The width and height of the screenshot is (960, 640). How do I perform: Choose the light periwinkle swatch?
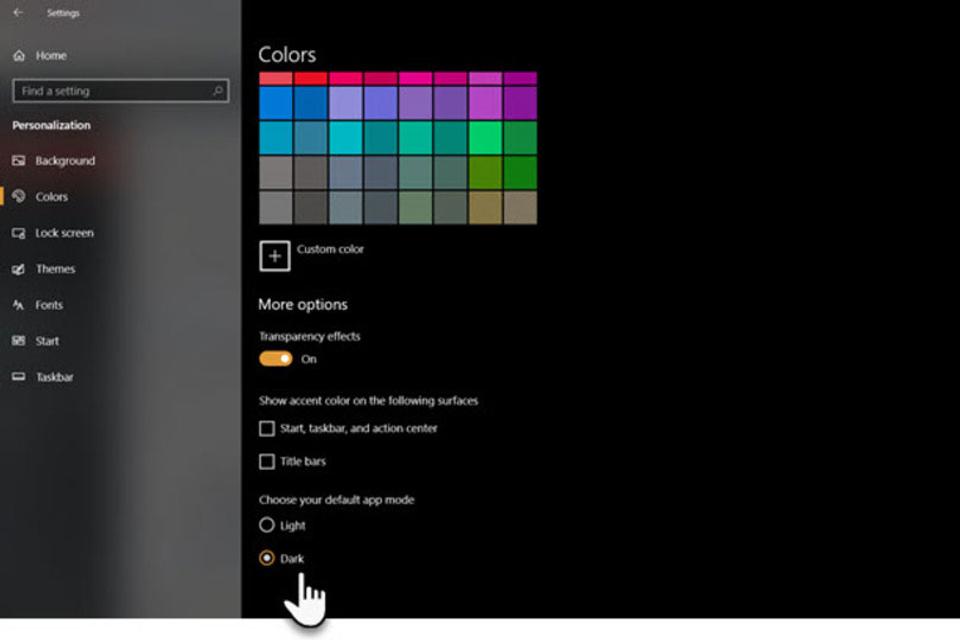(x=345, y=103)
